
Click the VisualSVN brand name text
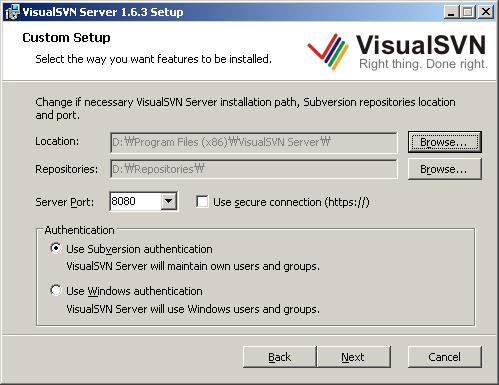421,45
